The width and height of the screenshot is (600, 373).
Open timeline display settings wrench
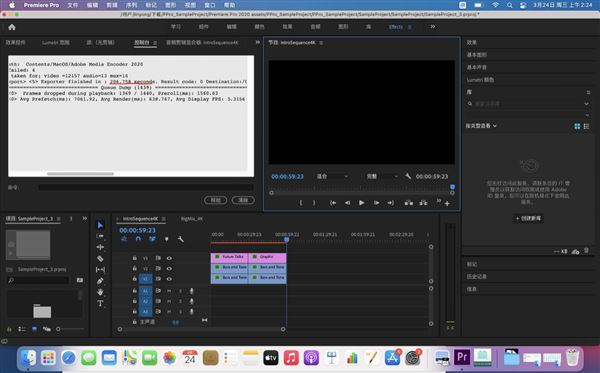point(181,239)
